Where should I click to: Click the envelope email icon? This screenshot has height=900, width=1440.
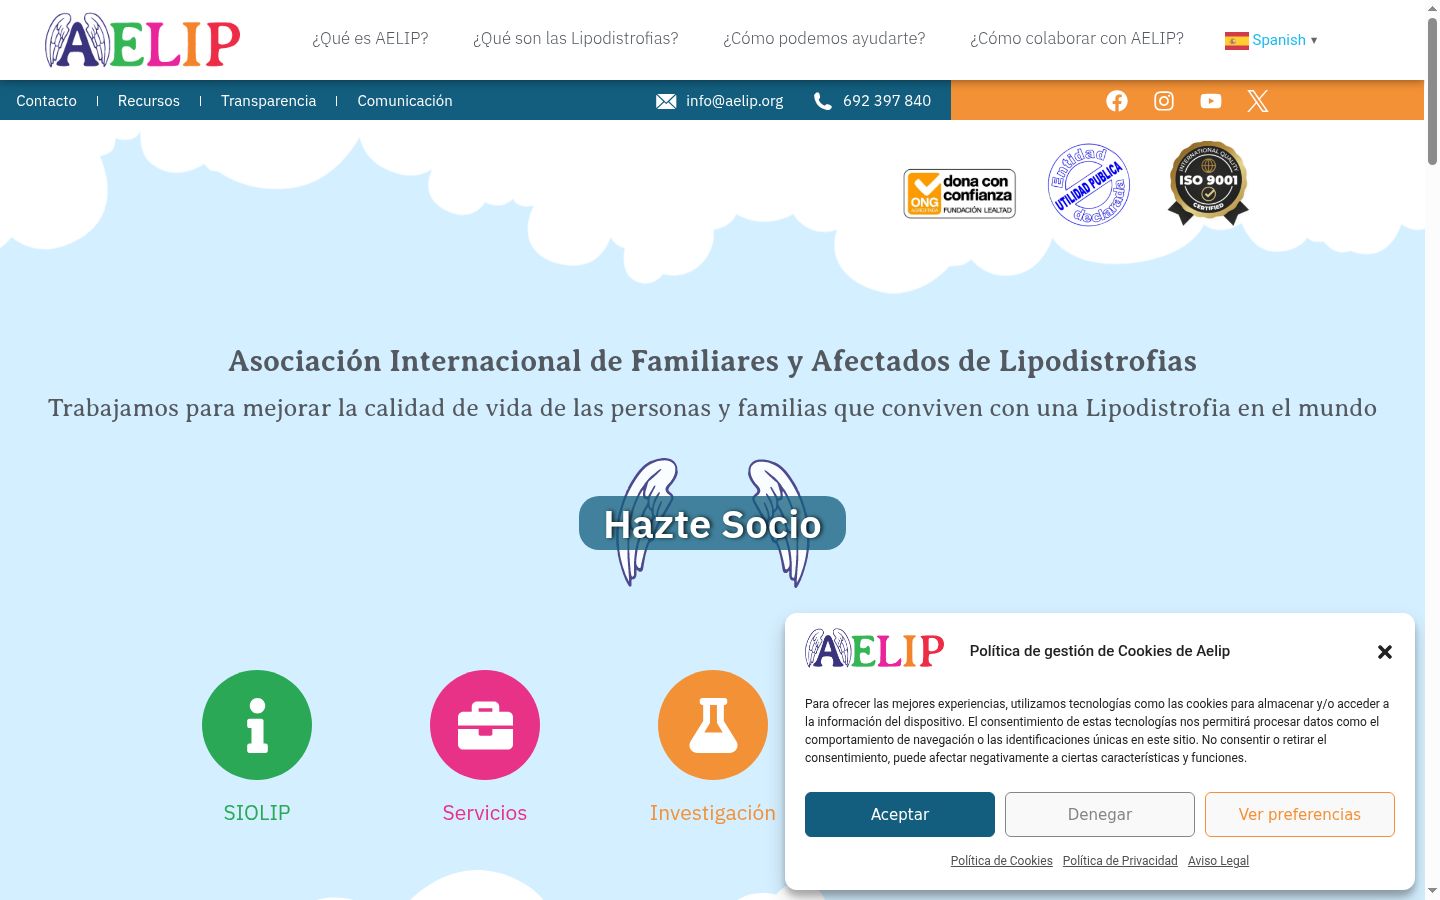[666, 101]
